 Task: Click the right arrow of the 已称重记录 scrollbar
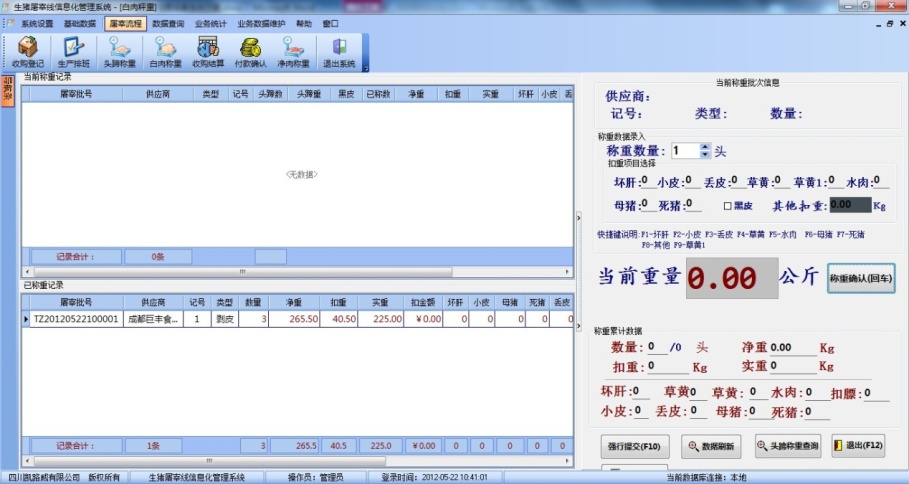(x=568, y=461)
